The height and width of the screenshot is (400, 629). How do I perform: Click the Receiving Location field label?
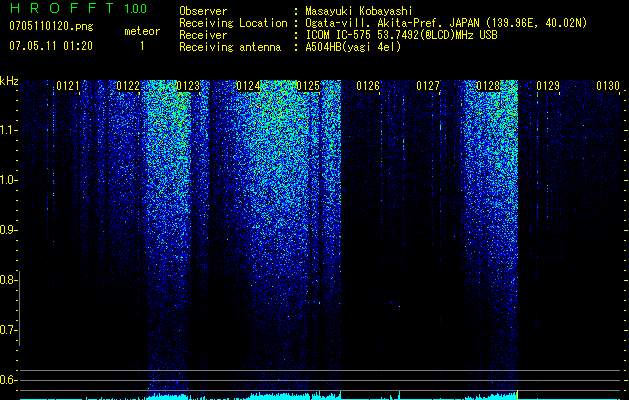click(x=233, y=23)
